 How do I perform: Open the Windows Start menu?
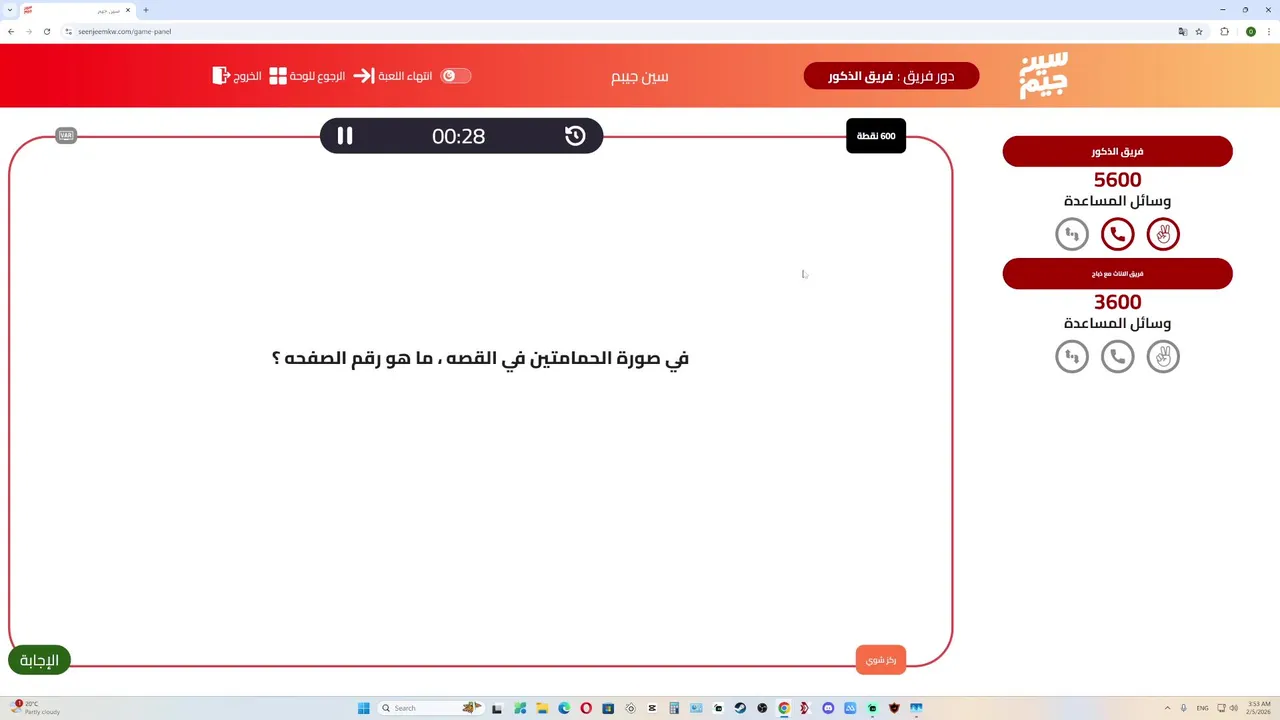pos(364,708)
